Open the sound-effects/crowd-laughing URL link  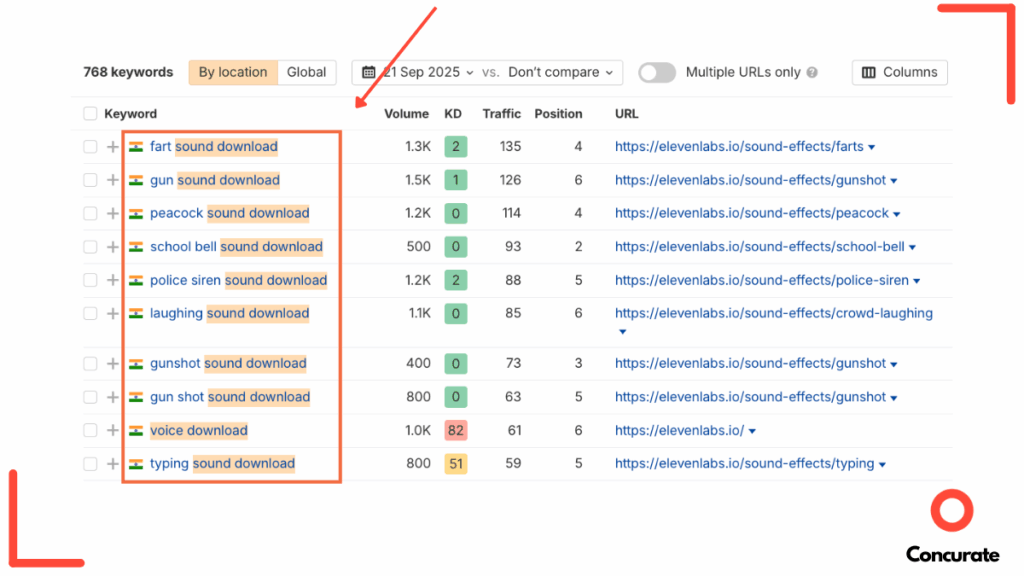click(x=774, y=313)
